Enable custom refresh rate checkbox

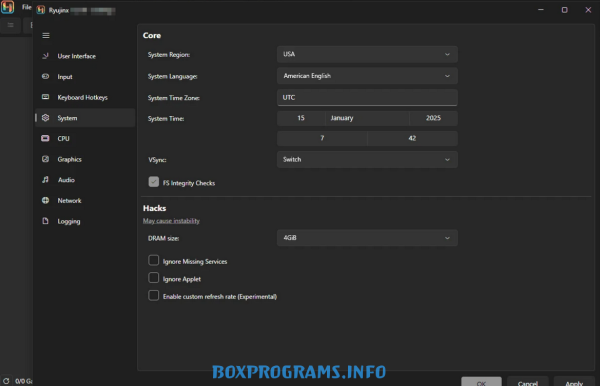click(x=153, y=296)
